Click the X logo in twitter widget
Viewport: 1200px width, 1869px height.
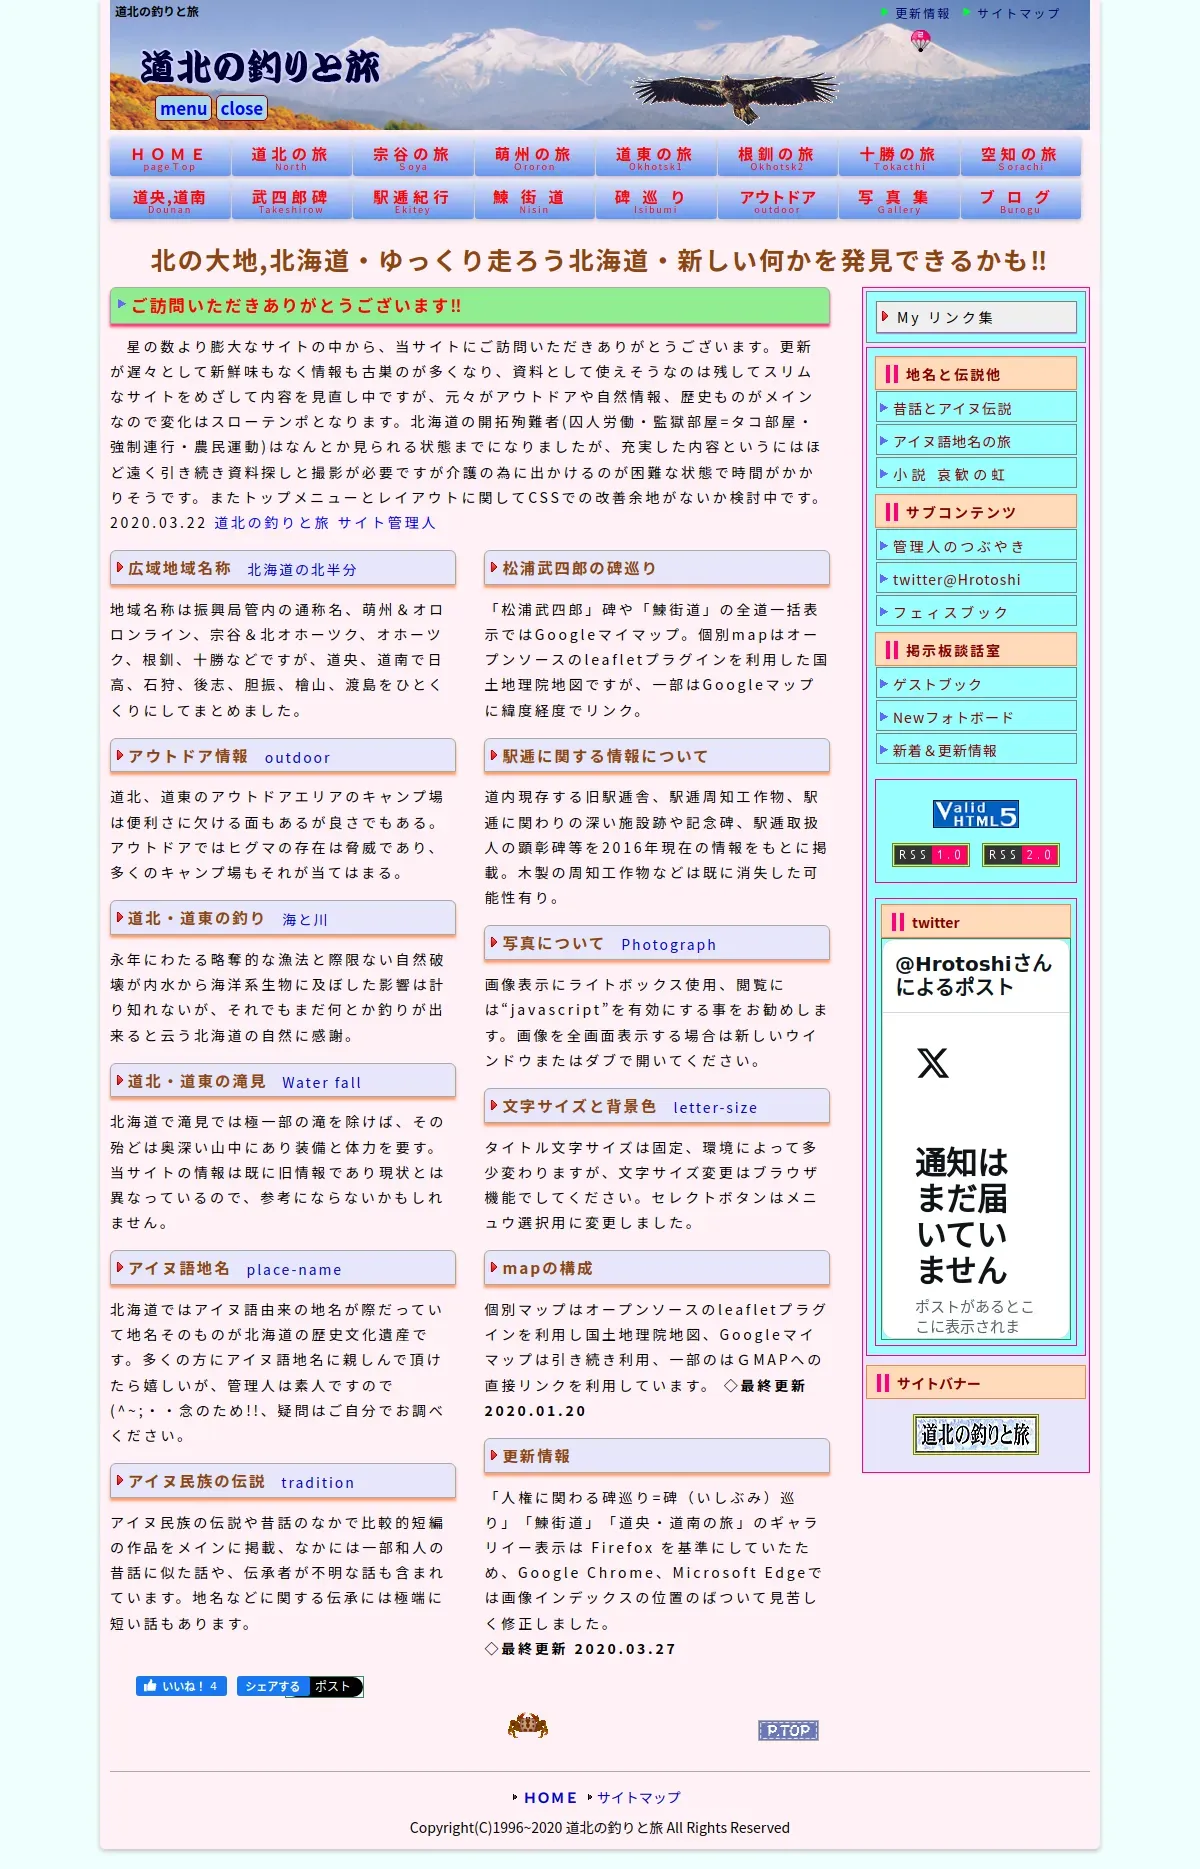[933, 1063]
